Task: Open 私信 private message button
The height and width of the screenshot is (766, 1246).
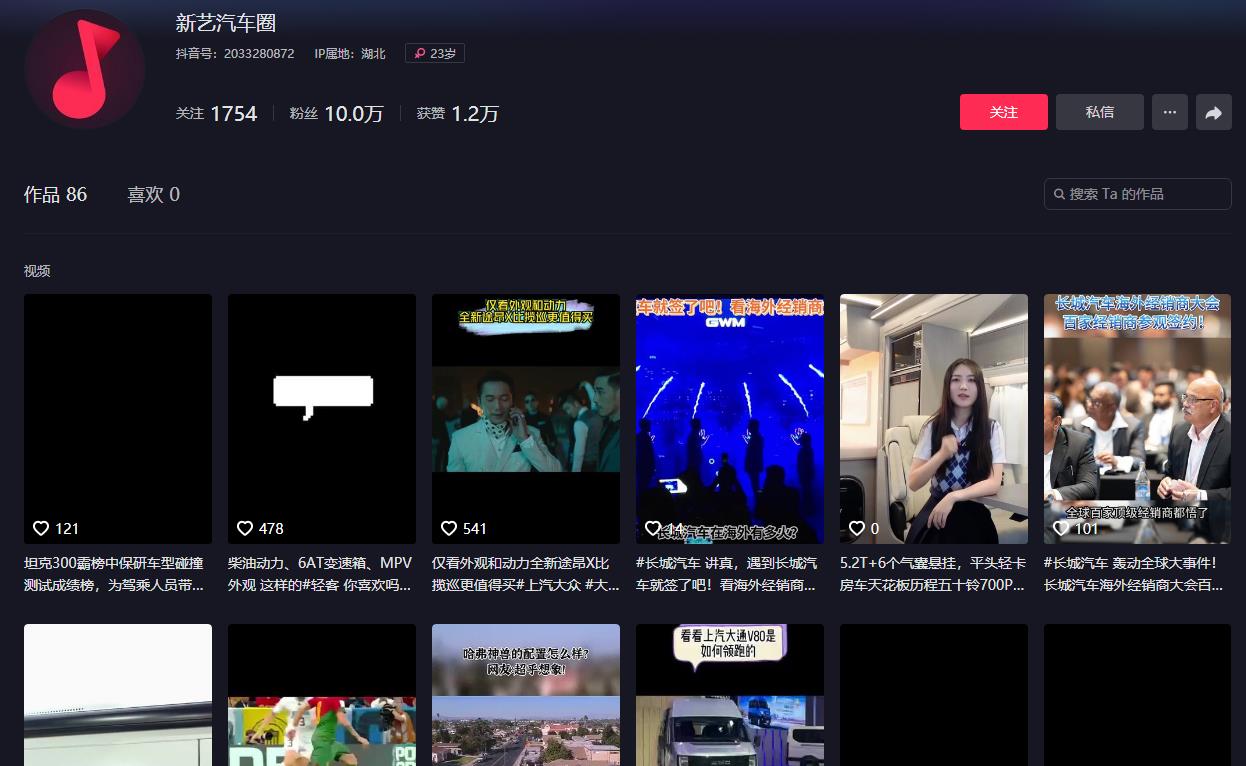Action: click(x=1100, y=112)
